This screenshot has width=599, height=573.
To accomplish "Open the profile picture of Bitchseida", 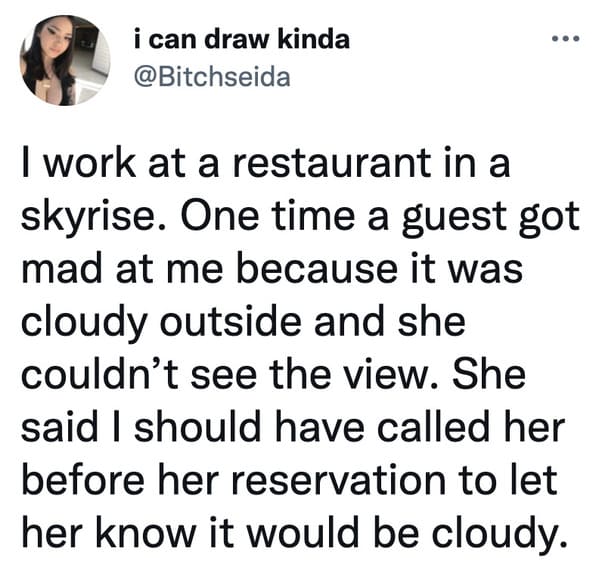I will 65,60.
